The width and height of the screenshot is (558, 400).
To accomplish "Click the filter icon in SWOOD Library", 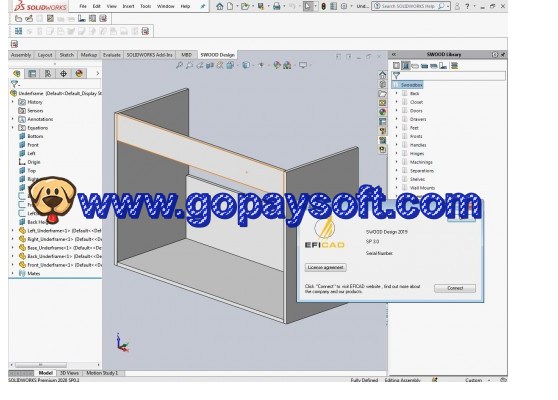I will tap(396, 75).
